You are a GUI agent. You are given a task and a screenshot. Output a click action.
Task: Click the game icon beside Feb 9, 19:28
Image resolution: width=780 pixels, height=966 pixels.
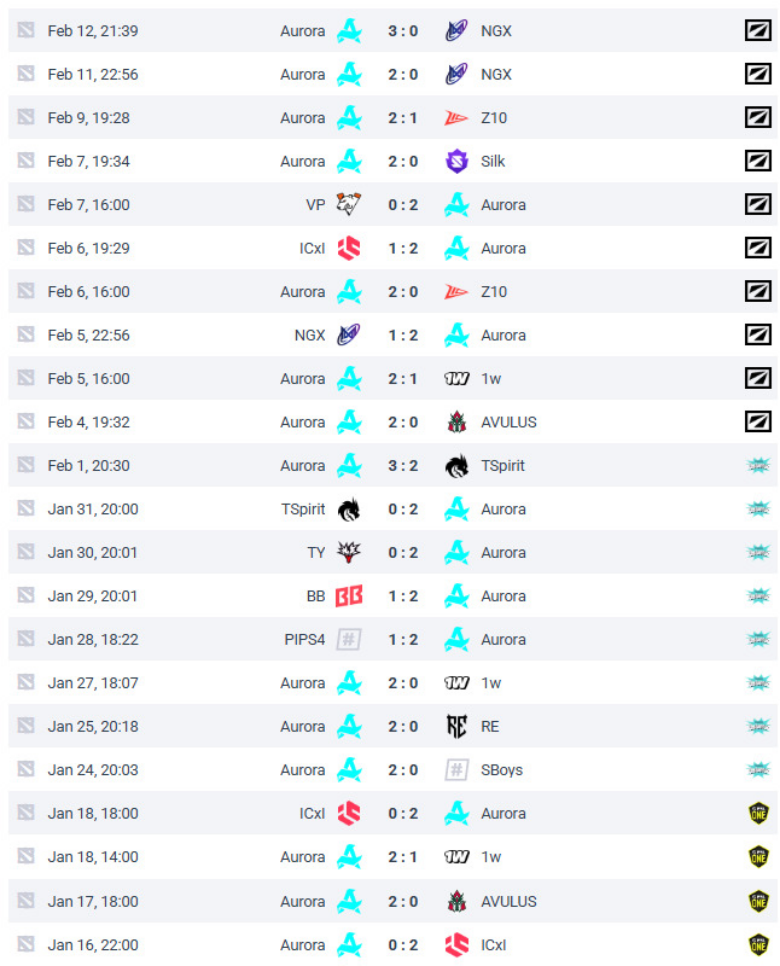(x=26, y=118)
